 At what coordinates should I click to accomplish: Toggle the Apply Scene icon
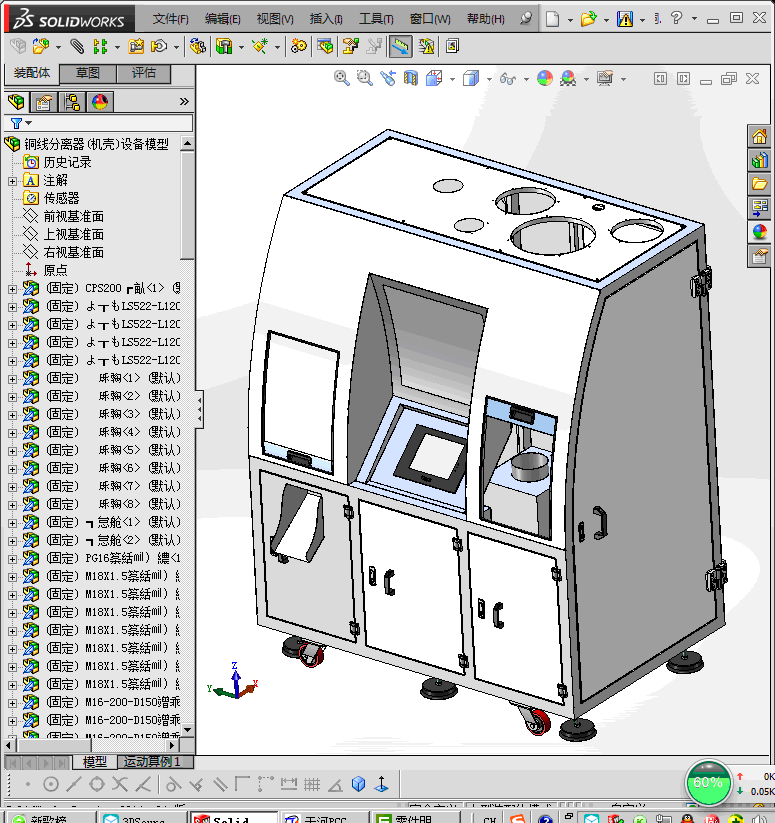[x=568, y=78]
